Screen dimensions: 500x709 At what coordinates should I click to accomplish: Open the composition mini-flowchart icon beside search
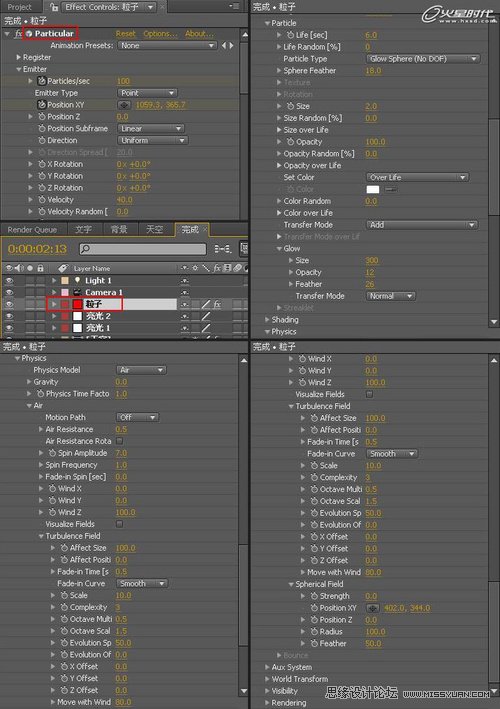pos(222,249)
